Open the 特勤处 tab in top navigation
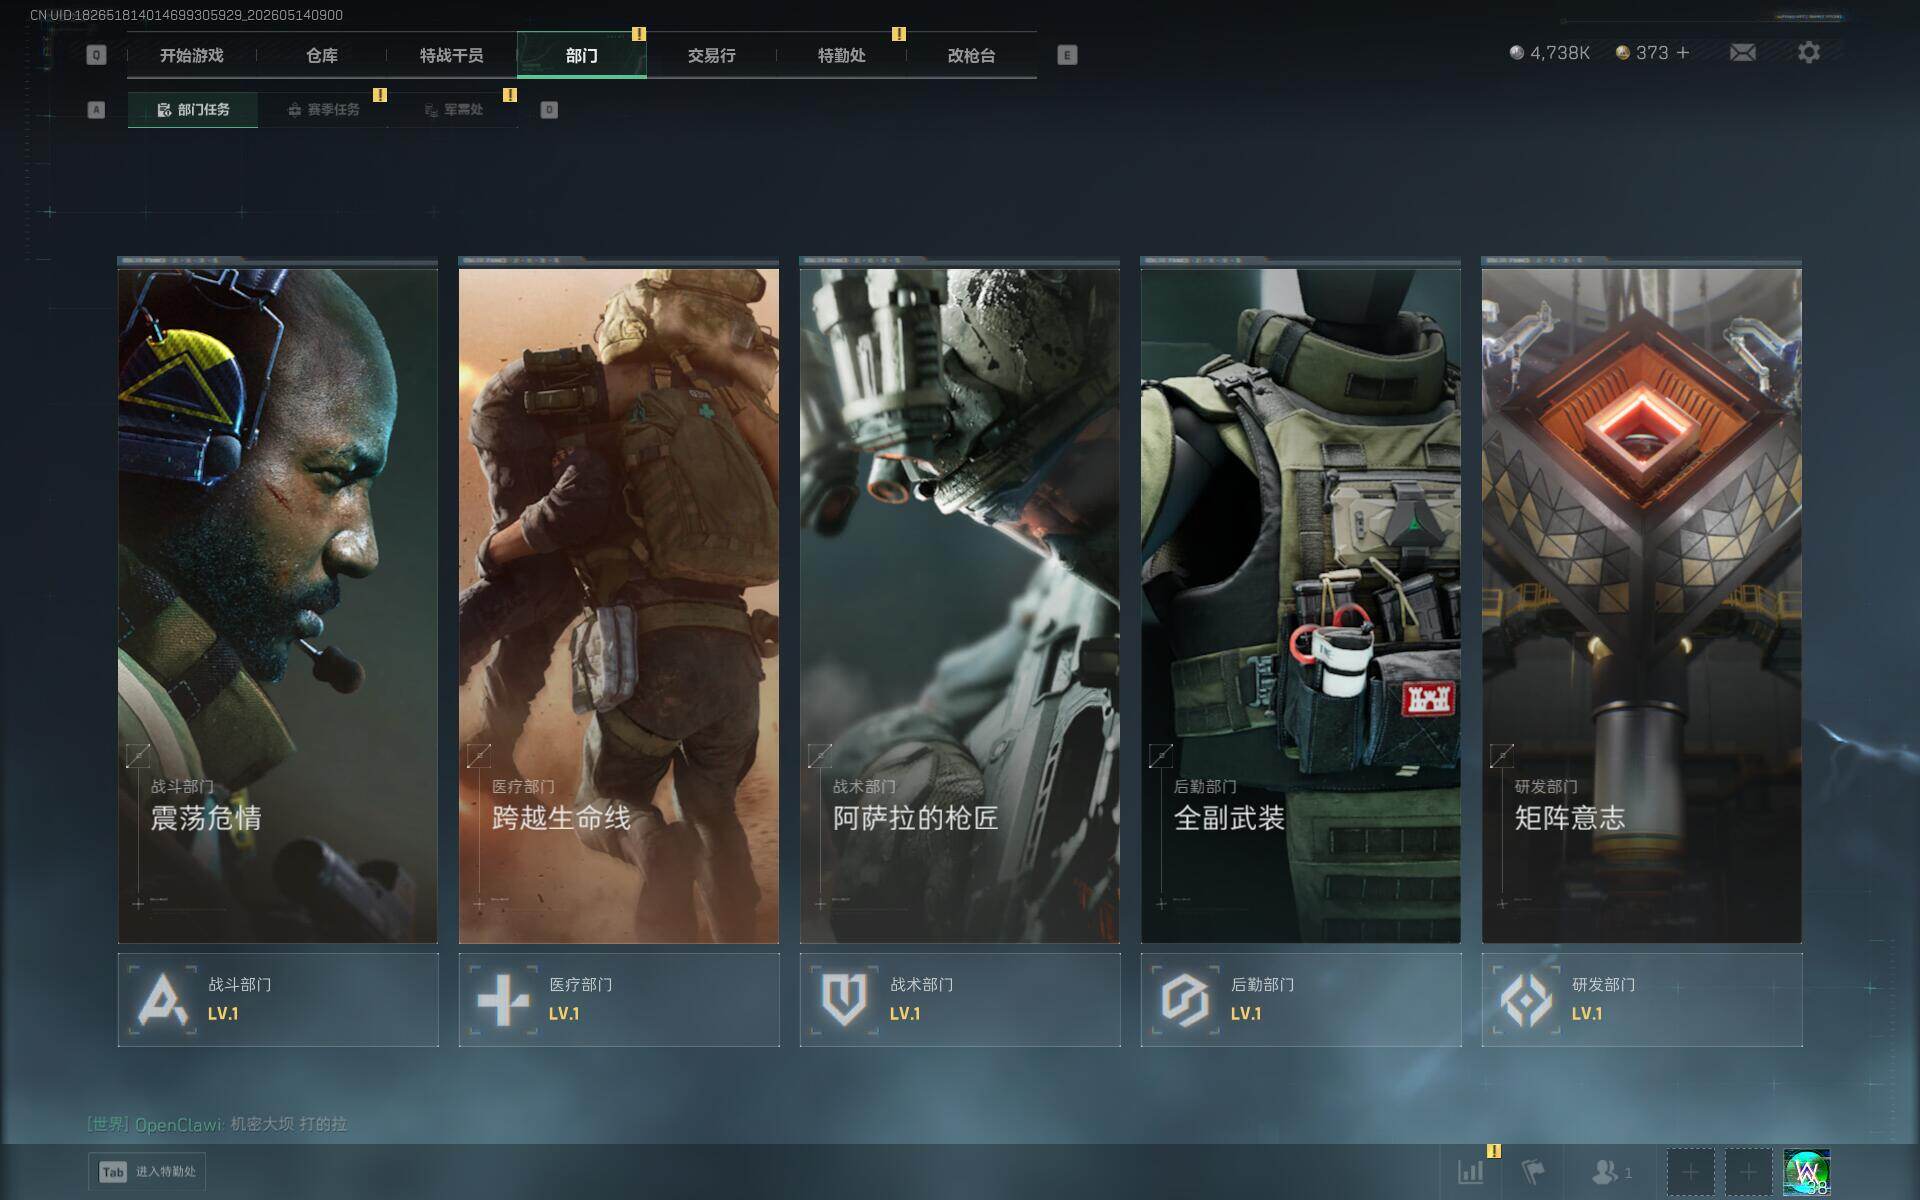Viewport: 1920px width, 1200px height. coord(842,55)
